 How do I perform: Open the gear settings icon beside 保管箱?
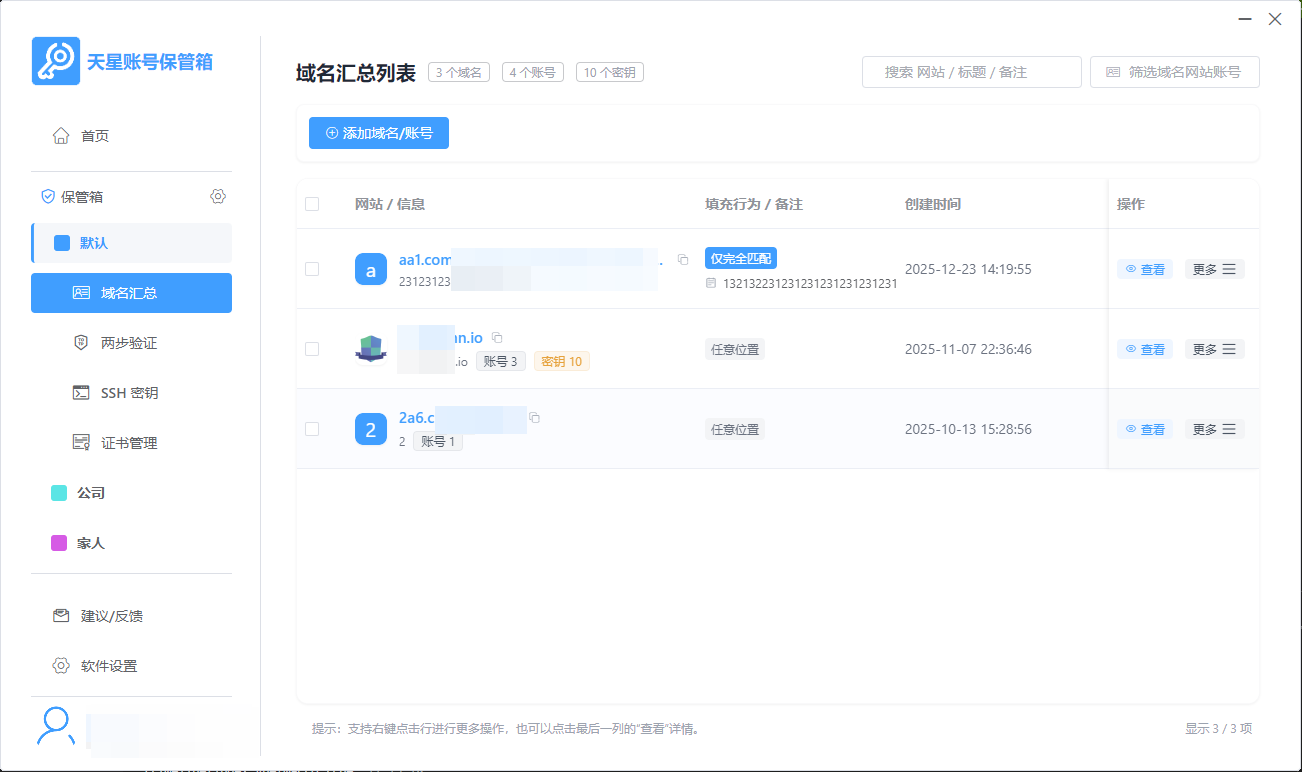(x=218, y=196)
